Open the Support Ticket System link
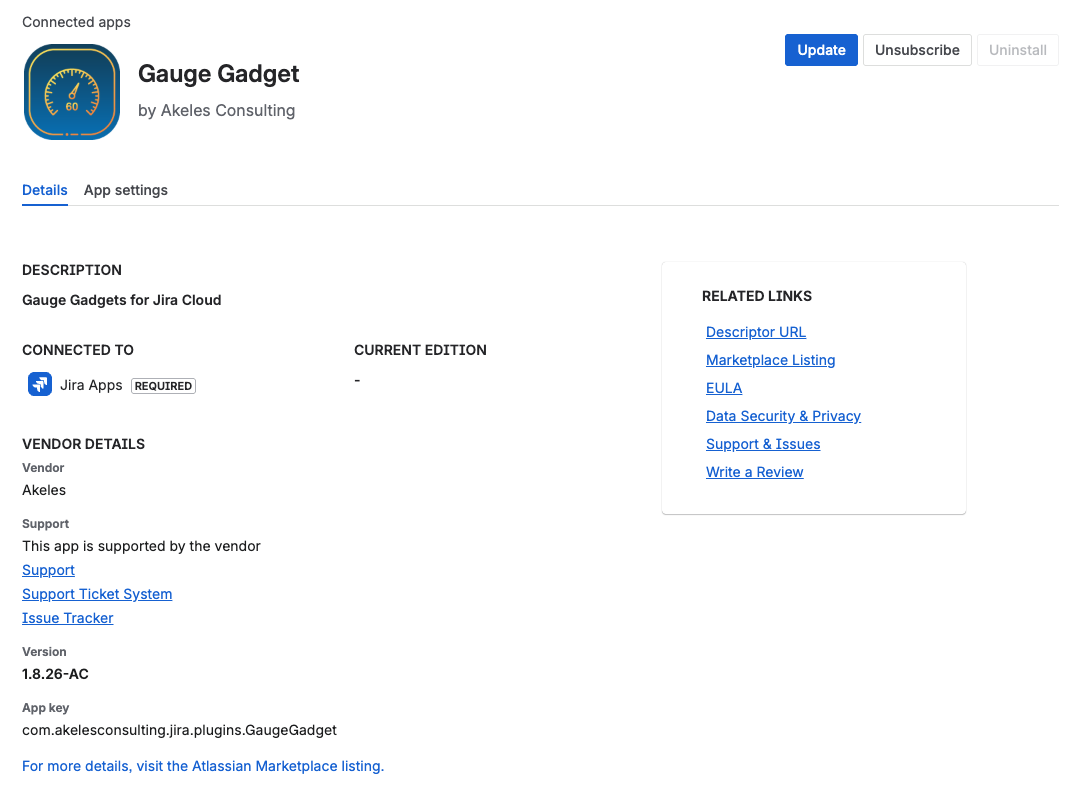Screen dimensions: 1079x791 tap(97, 594)
